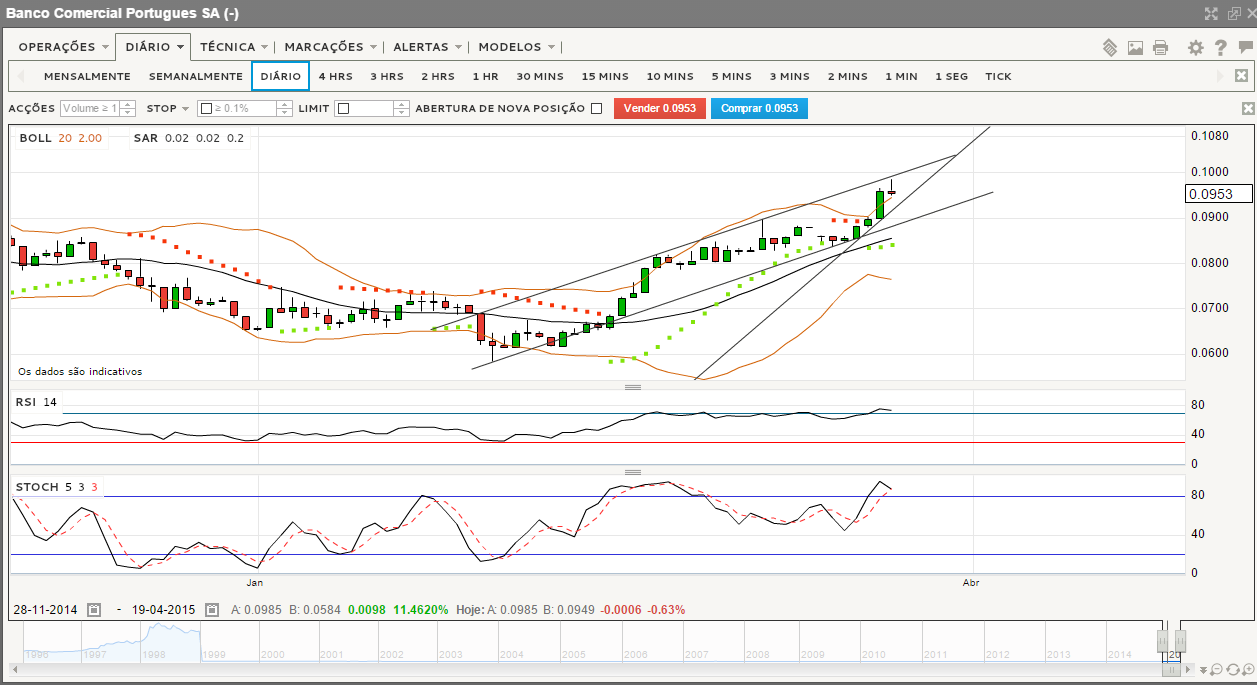Save chart as image
This screenshot has width=1257, height=685.
click(x=1135, y=47)
